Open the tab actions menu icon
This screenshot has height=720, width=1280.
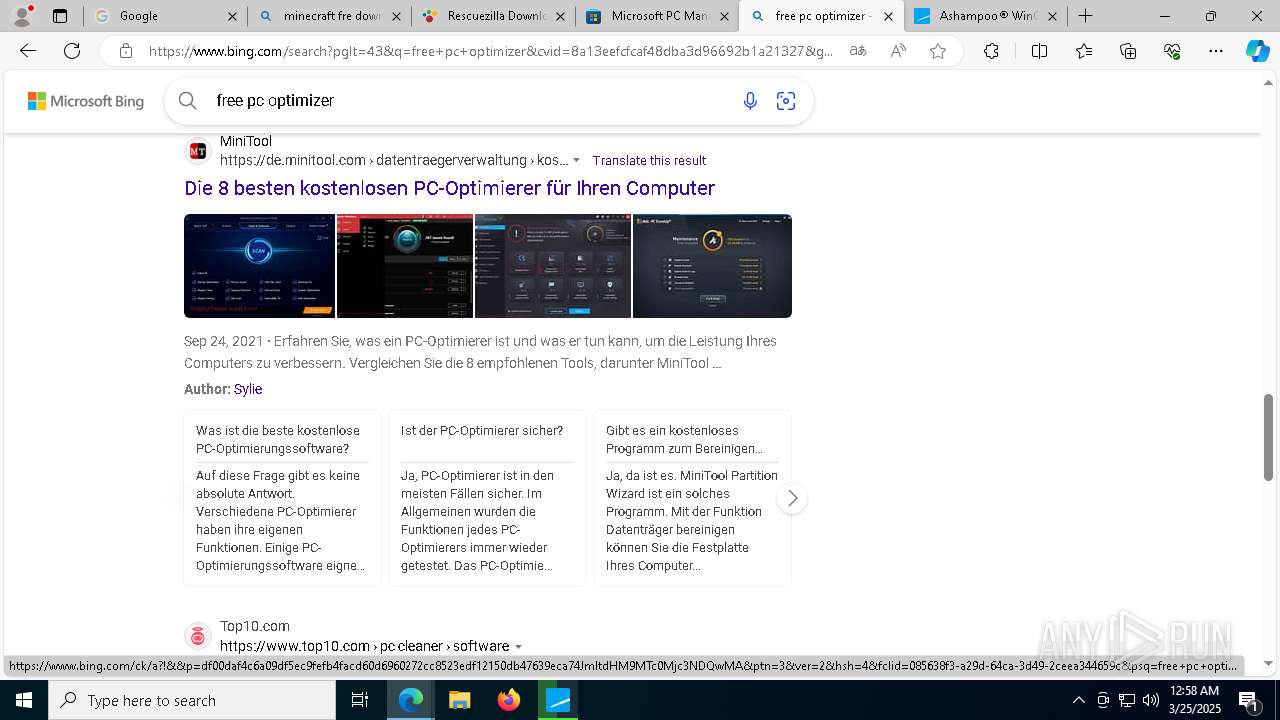click(x=60, y=16)
